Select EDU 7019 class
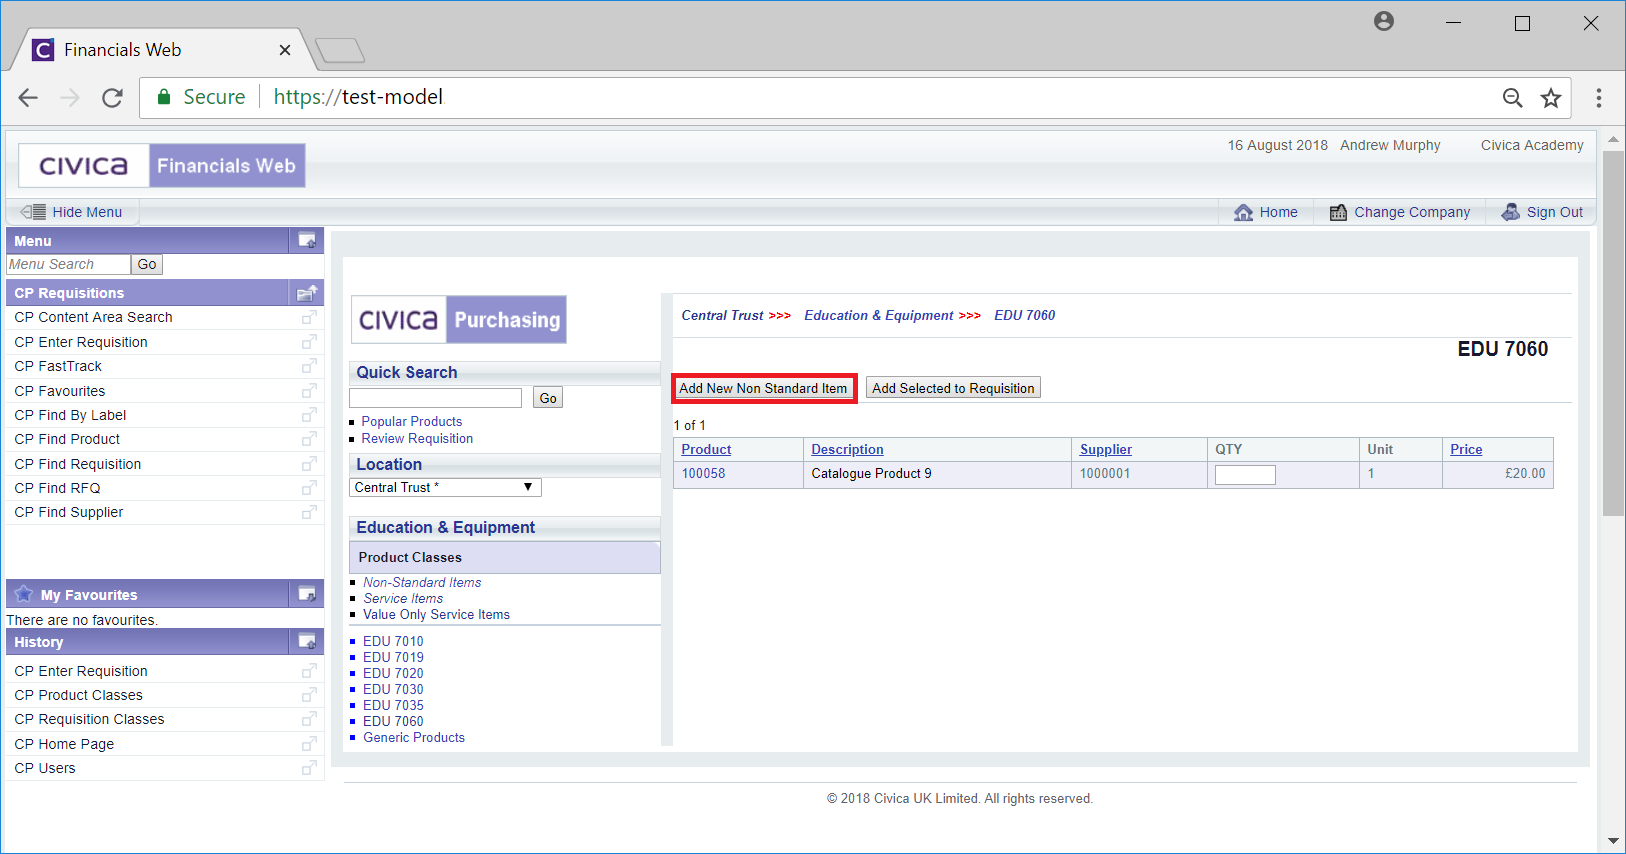The image size is (1626, 854). 393,658
